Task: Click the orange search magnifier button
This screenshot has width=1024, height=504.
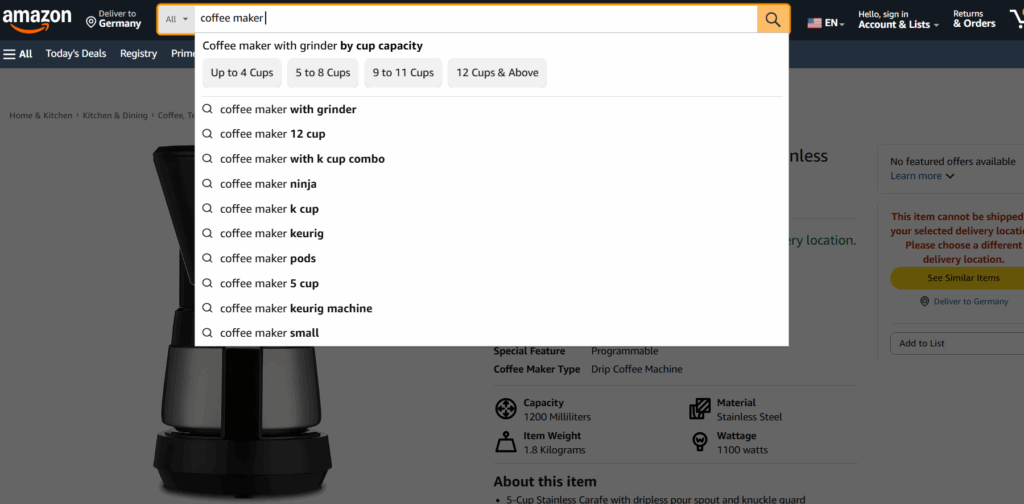Action: click(x=772, y=19)
